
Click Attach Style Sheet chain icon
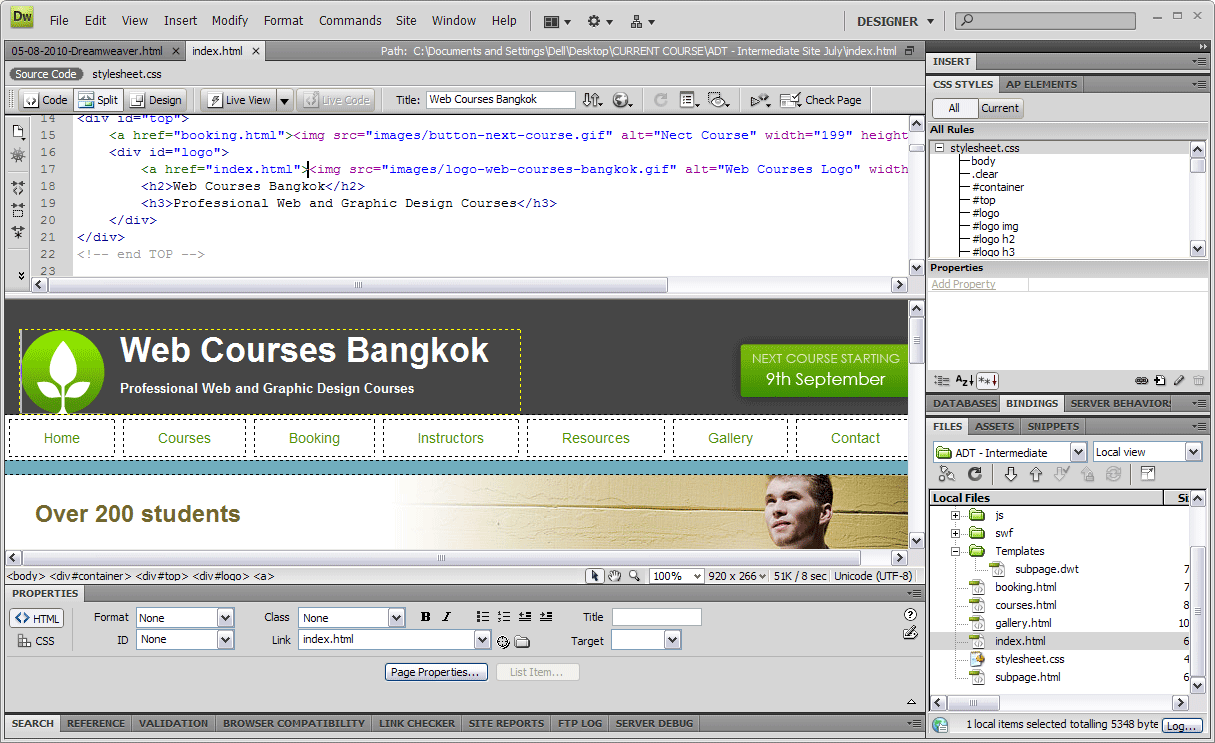coord(1141,380)
